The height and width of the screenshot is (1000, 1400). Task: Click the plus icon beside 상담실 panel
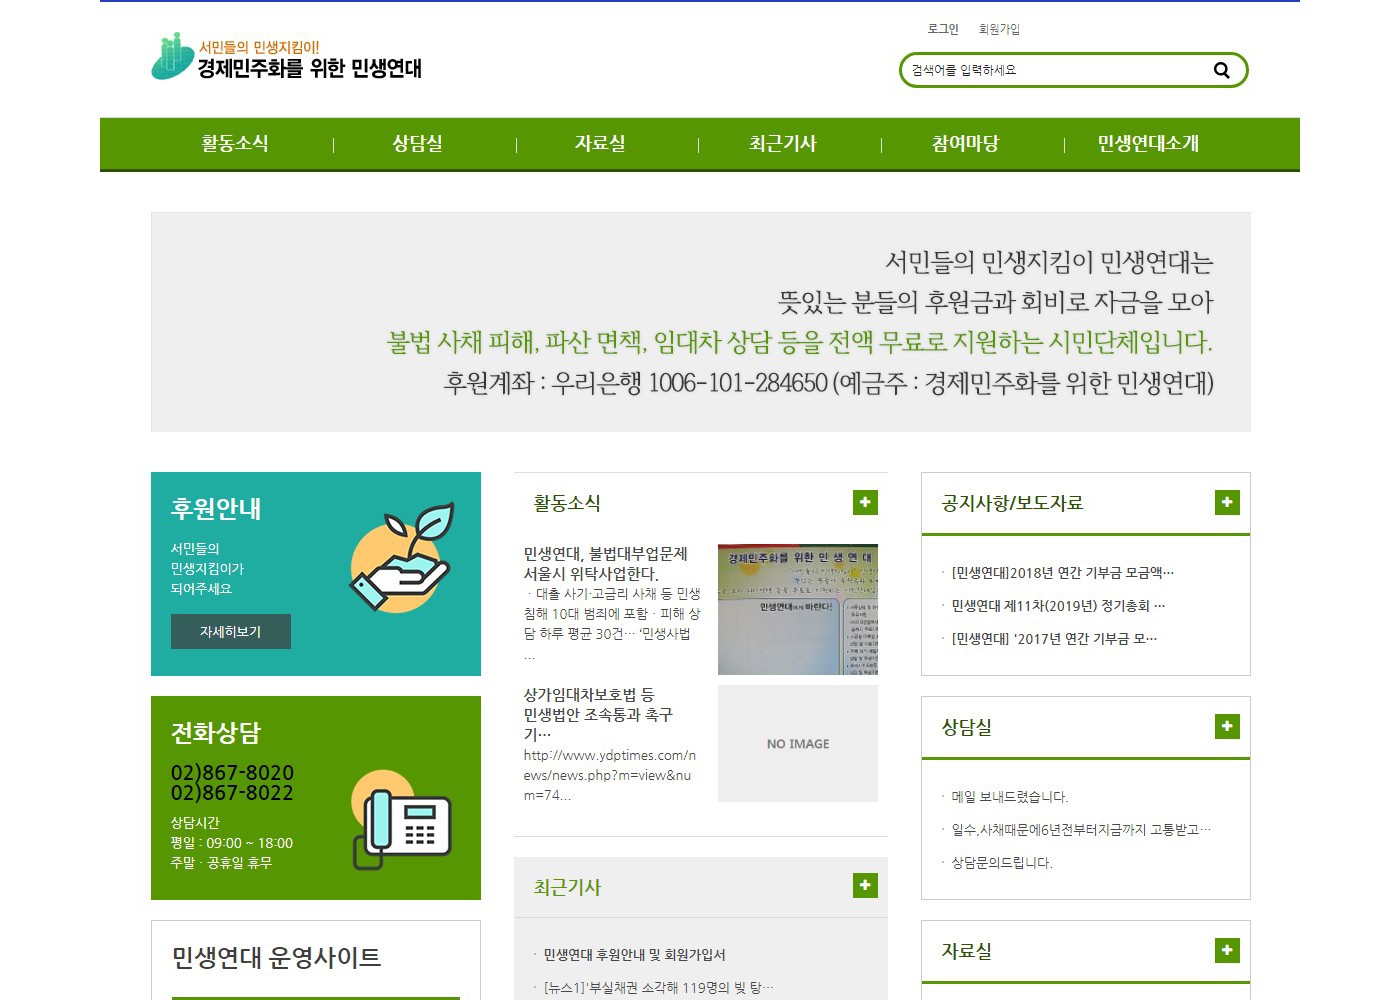click(x=1226, y=726)
